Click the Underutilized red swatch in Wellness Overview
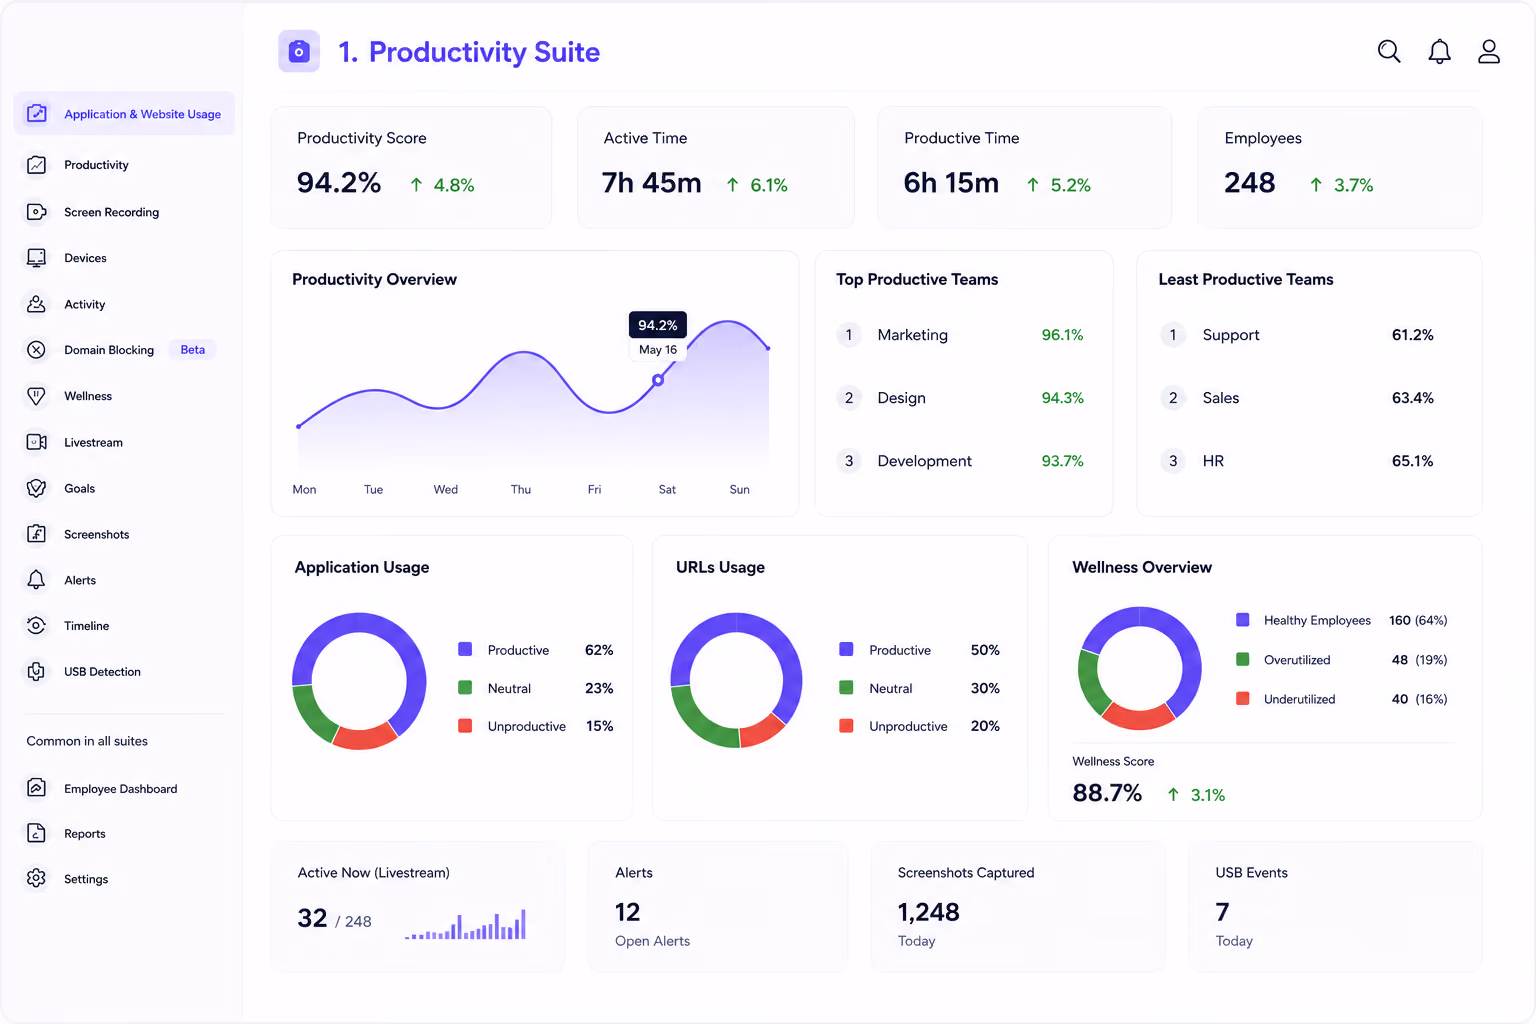This screenshot has width=1536, height=1024. 1243,698
